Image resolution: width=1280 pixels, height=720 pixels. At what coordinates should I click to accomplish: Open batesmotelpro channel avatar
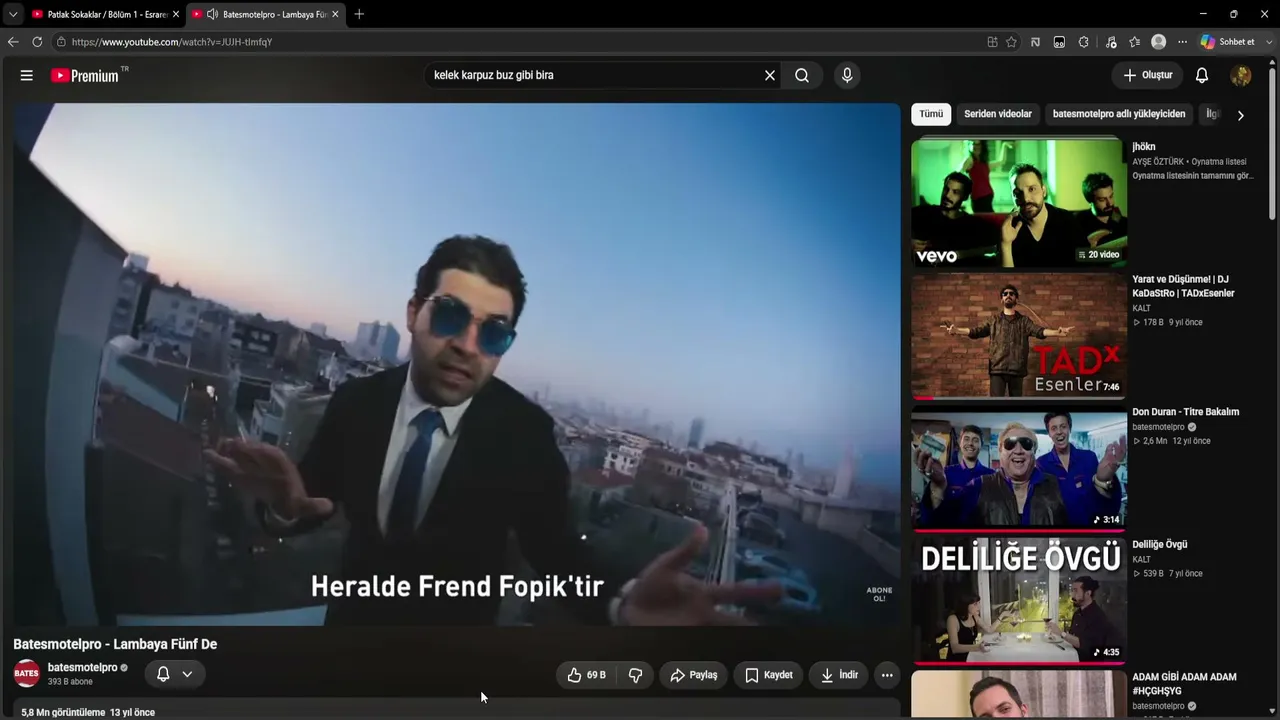[27, 674]
